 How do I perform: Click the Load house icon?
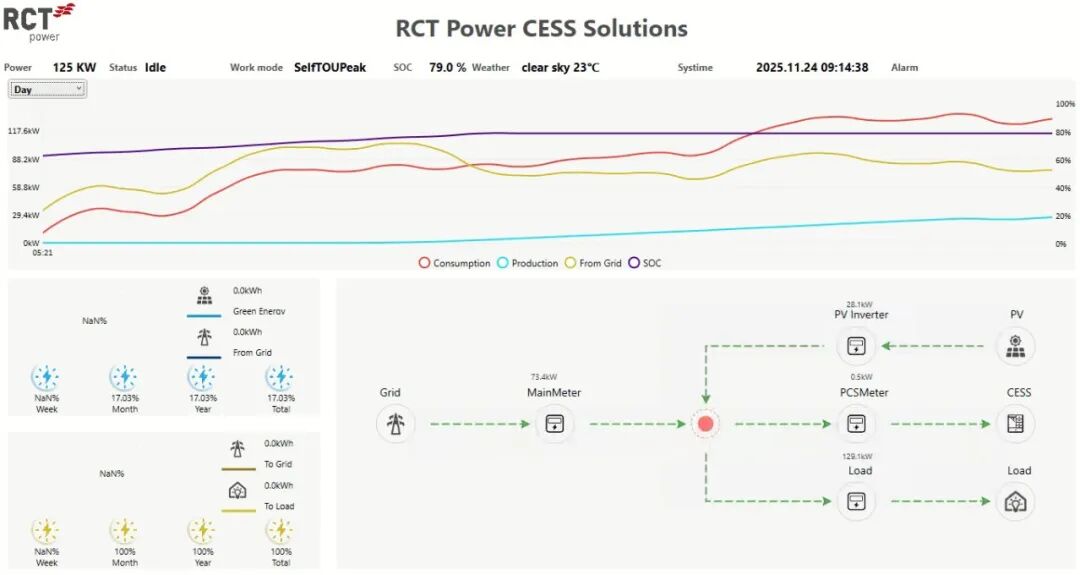click(x=1016, y=502)
